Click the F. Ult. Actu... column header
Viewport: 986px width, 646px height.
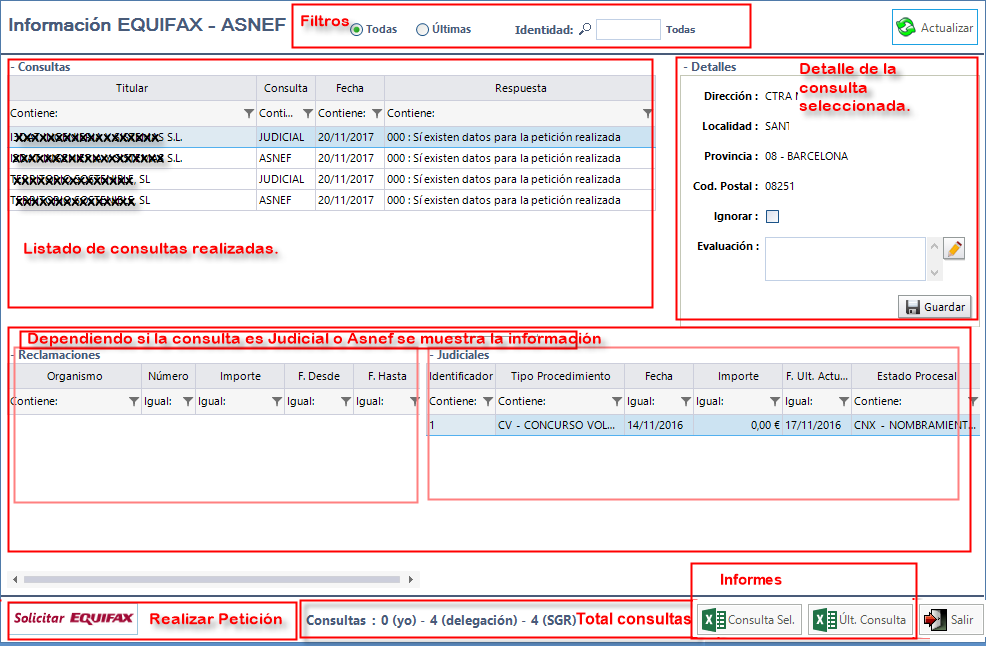pyautogui.click(x=817, y=376)
